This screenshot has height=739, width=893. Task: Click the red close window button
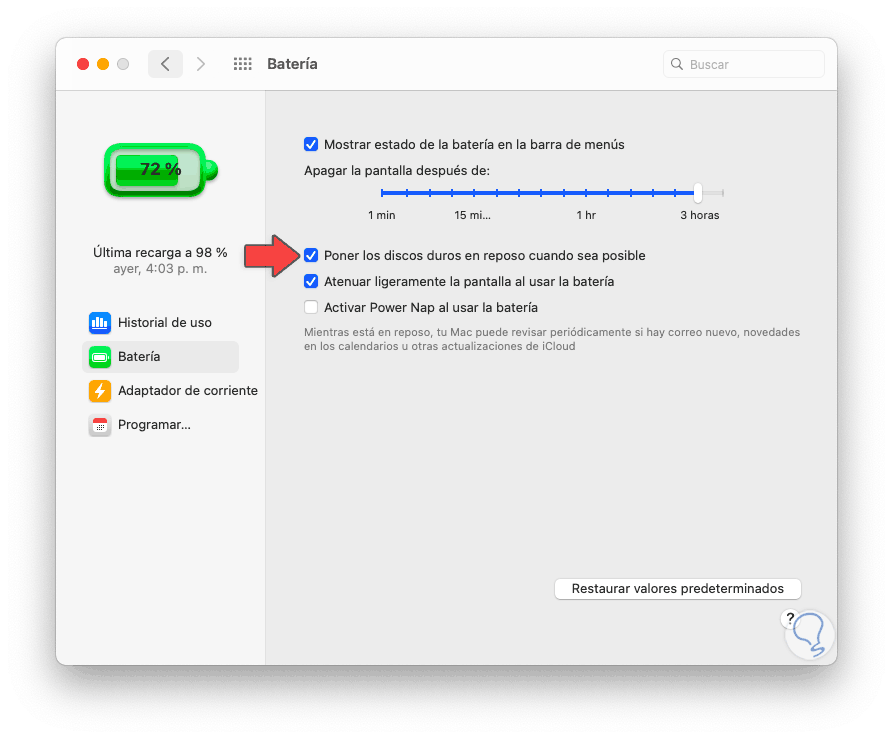[83, 64]
